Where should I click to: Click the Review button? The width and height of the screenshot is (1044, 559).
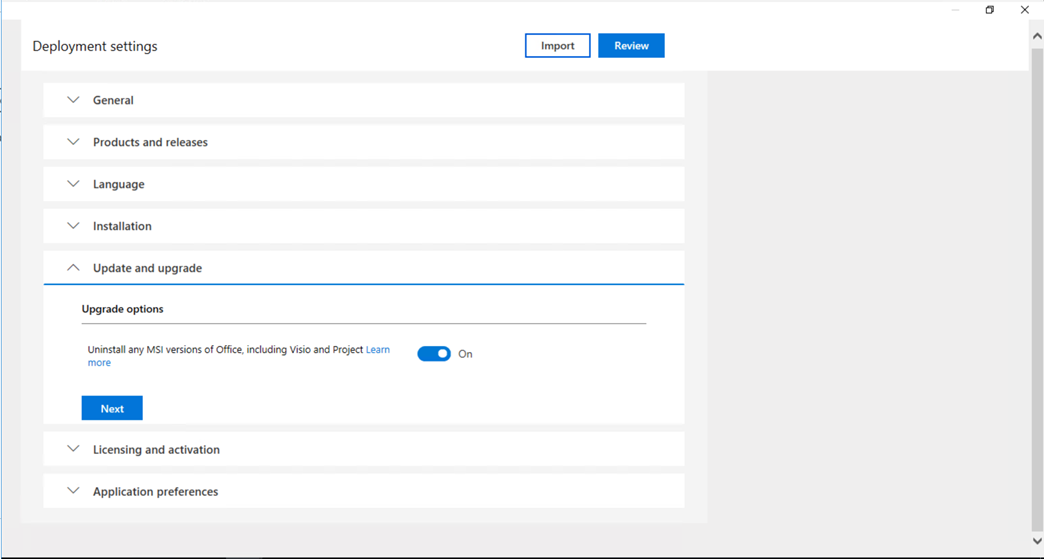point(631,45)
